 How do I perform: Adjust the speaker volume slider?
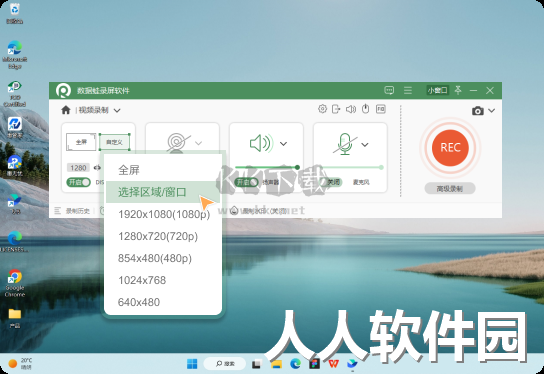(267, 167)
